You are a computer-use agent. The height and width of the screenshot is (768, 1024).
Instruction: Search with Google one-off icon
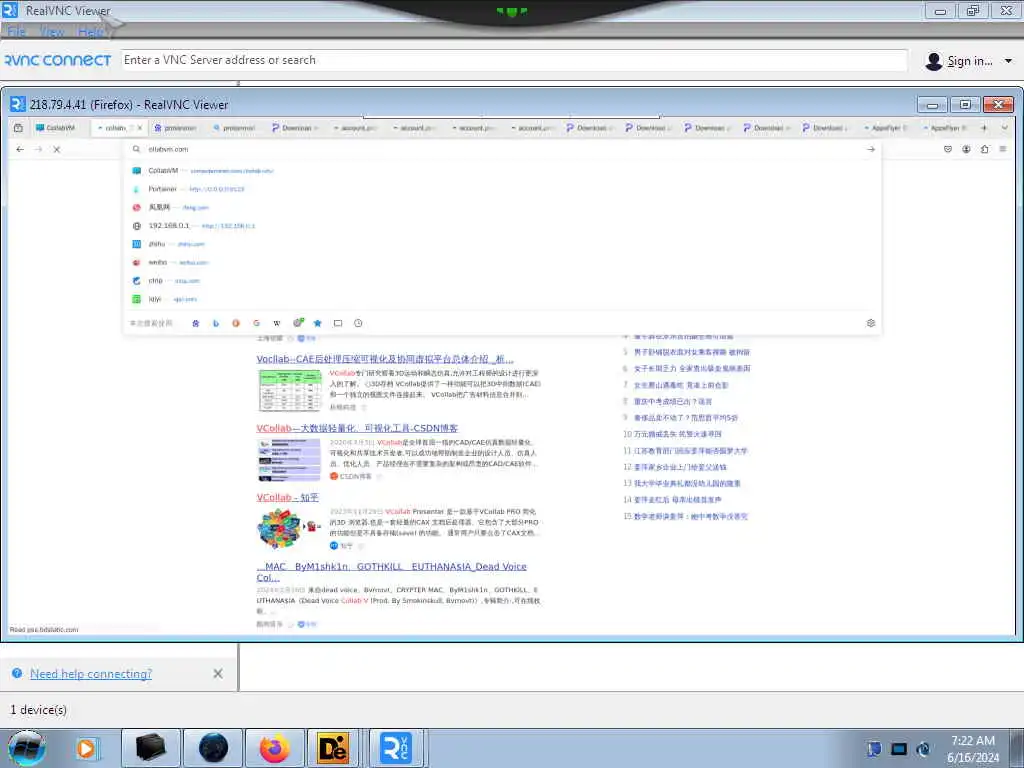[x=257, y=323]
